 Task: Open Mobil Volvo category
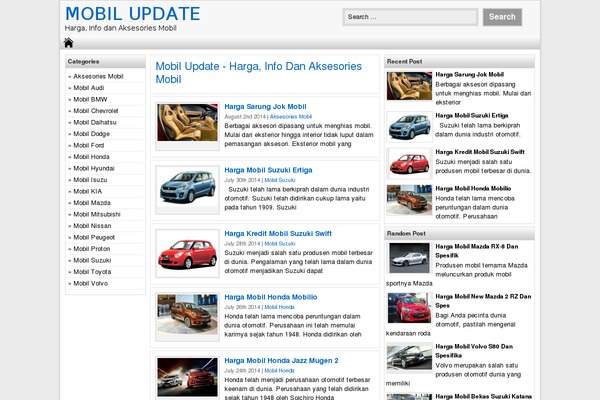pyautogui.click(x=90, y=283)
